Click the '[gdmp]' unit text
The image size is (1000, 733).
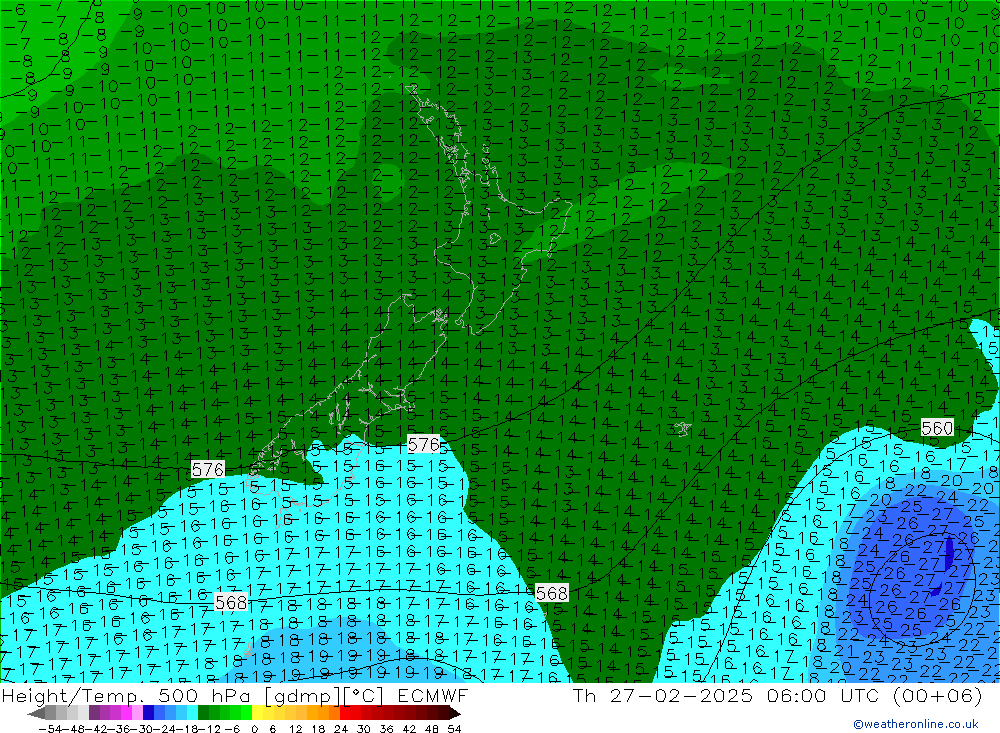click(x=304, y=695)
